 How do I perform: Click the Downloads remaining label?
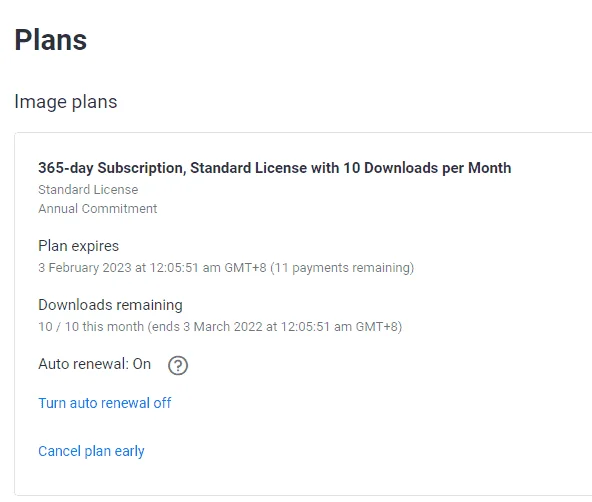point(110,305)
